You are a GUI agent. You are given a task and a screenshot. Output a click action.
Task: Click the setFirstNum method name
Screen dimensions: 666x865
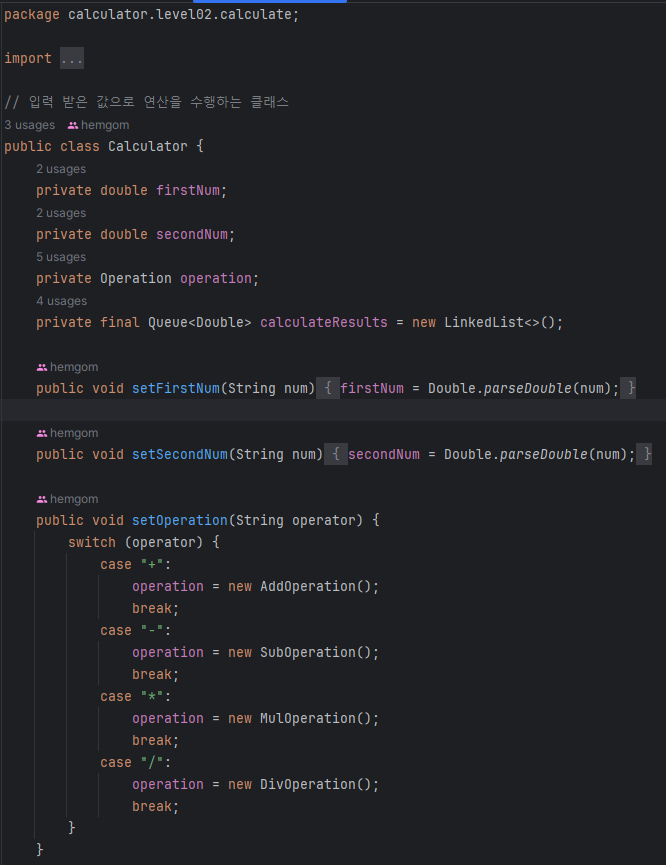(x=175, y=388)
